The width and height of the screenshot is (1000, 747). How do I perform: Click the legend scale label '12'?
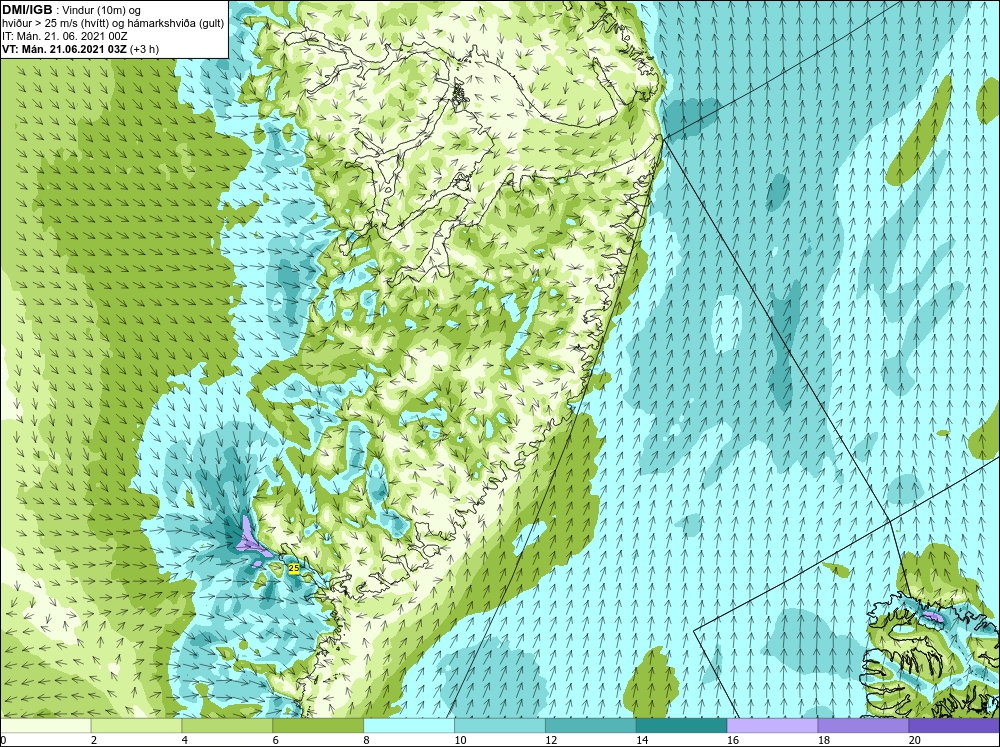[551, 740]
